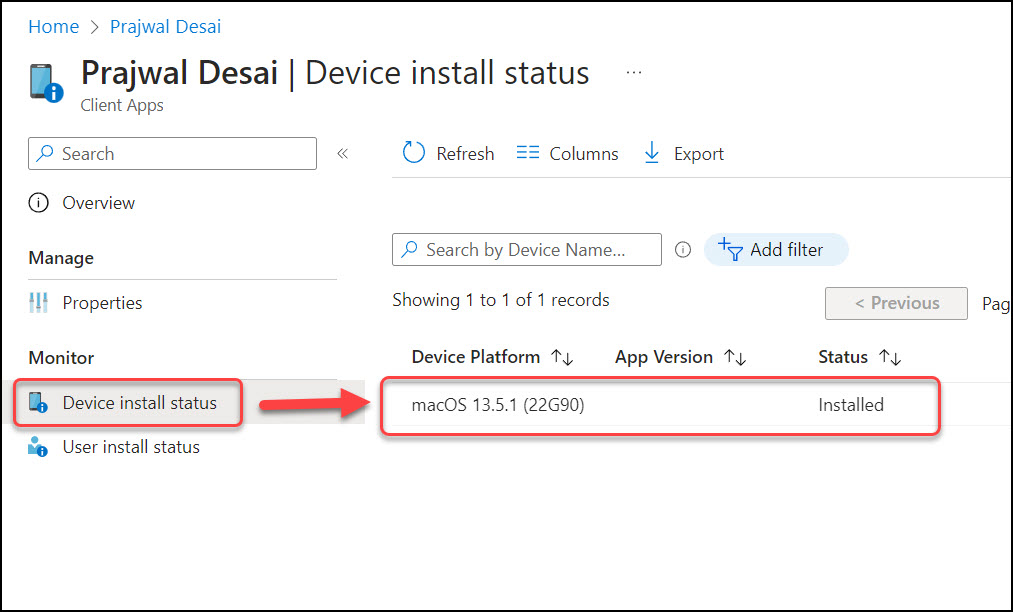
Task: Select the Overview info icon
Action: (39, 203)
